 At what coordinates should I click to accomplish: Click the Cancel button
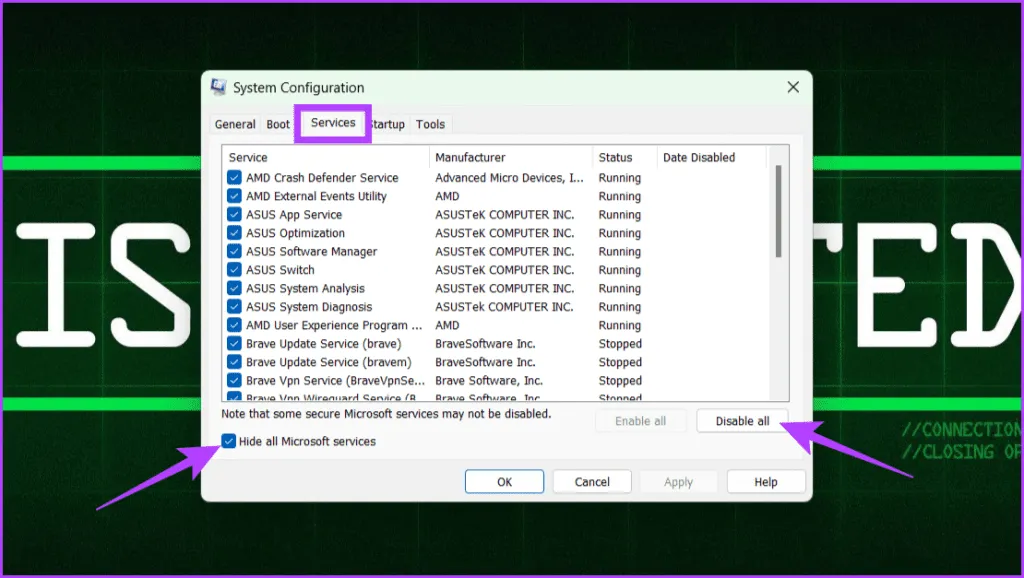tap(592, 482)
